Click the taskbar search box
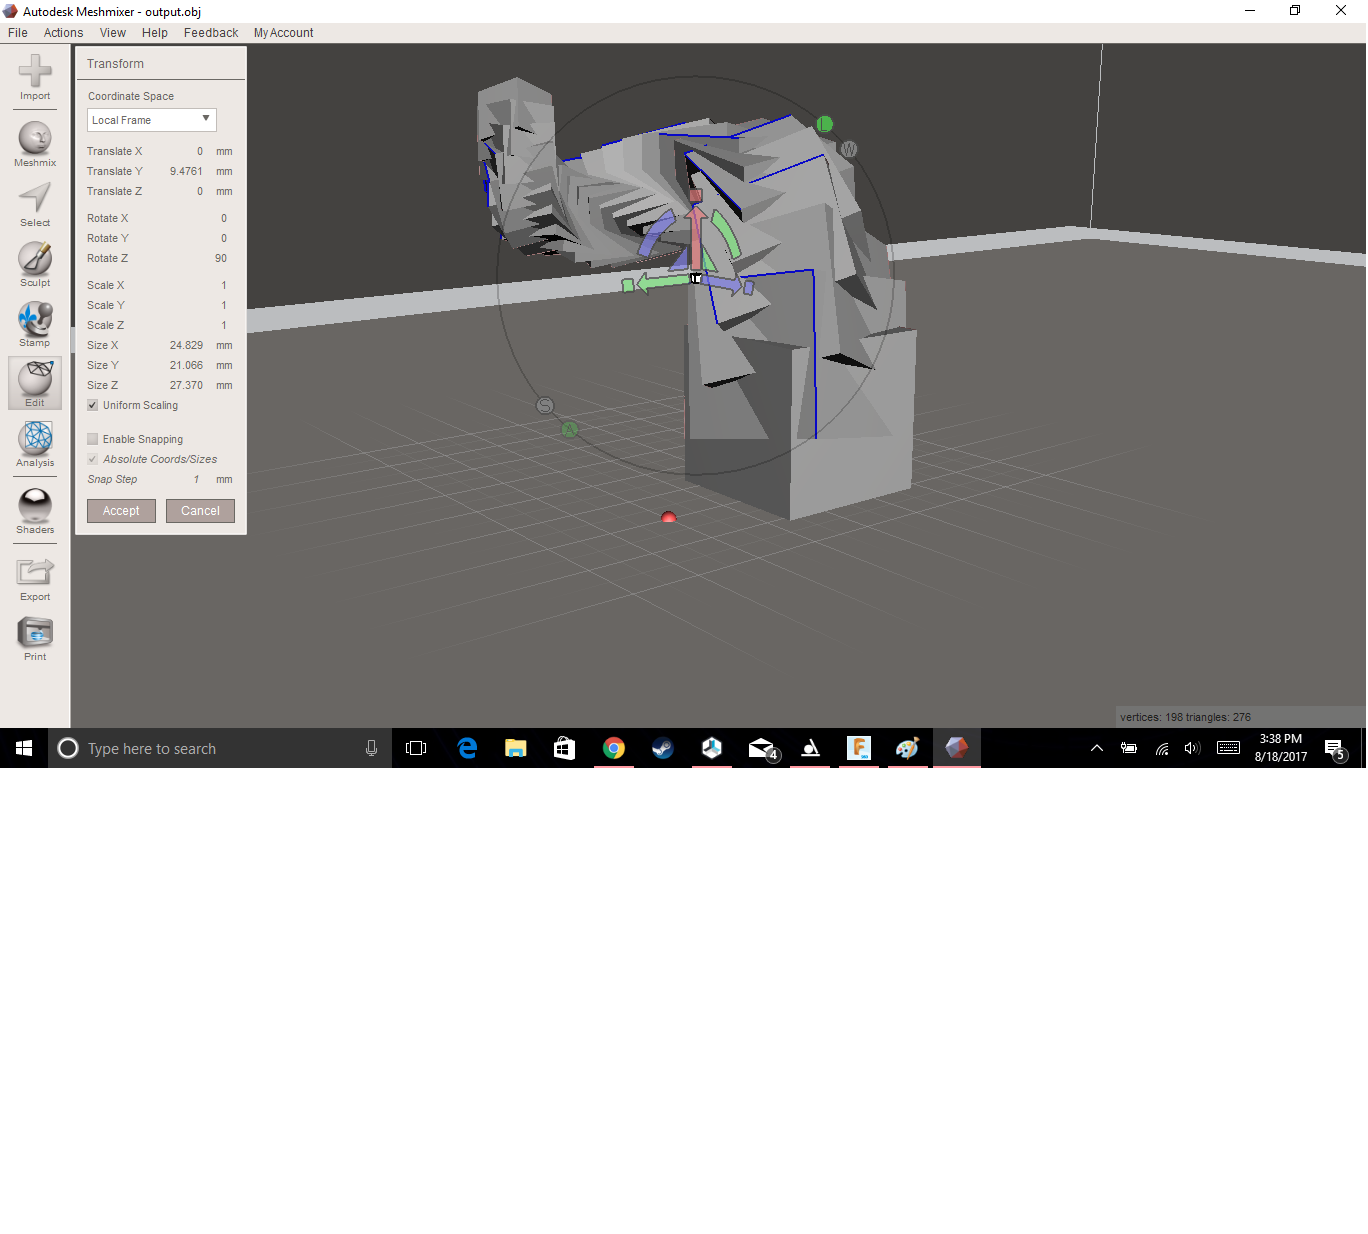Screen dimensions: 1368x1234 (x=220, y=748)
